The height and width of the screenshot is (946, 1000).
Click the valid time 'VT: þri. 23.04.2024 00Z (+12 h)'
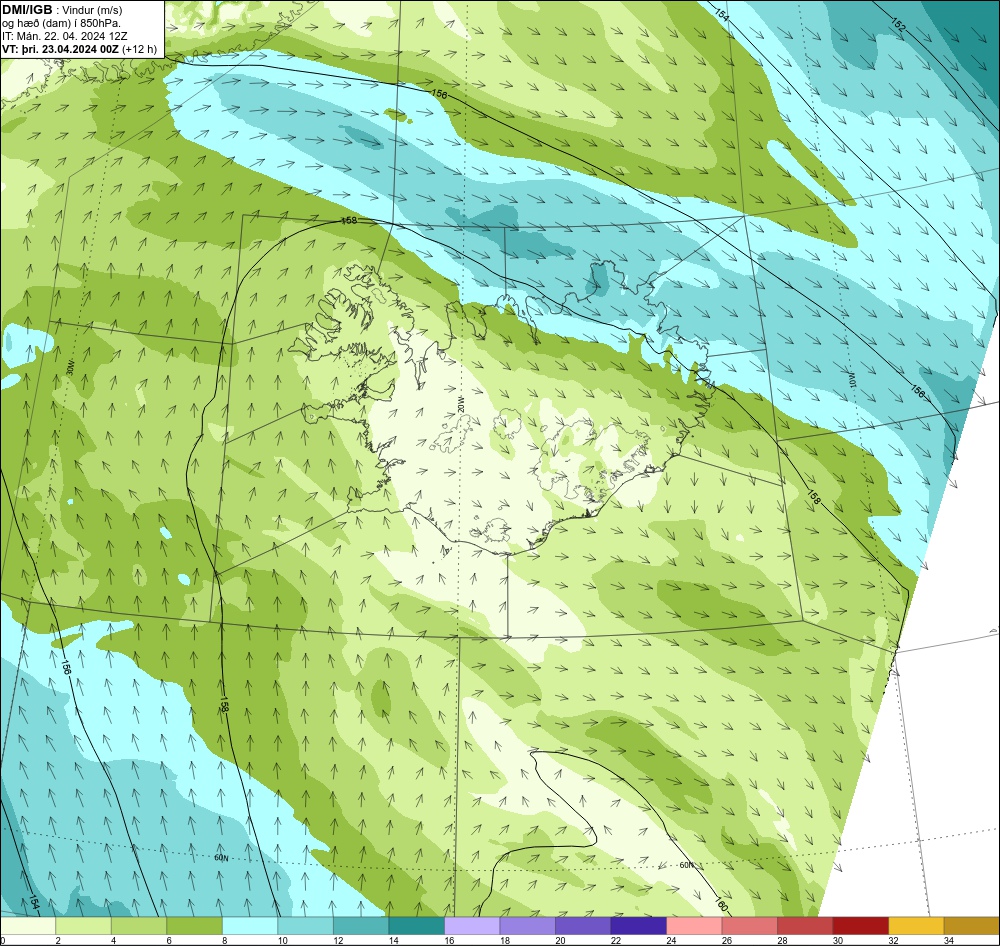(79, 48)
